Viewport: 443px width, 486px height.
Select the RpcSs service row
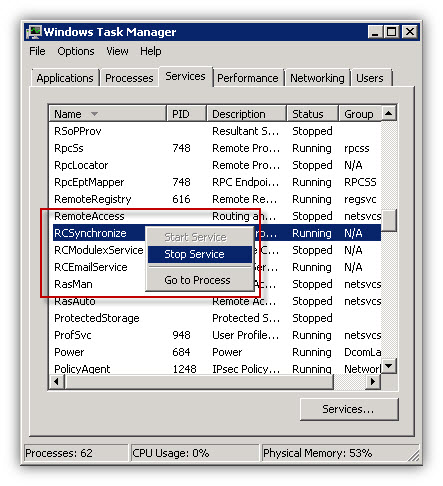pyautogui.click(x=215, y=148)
